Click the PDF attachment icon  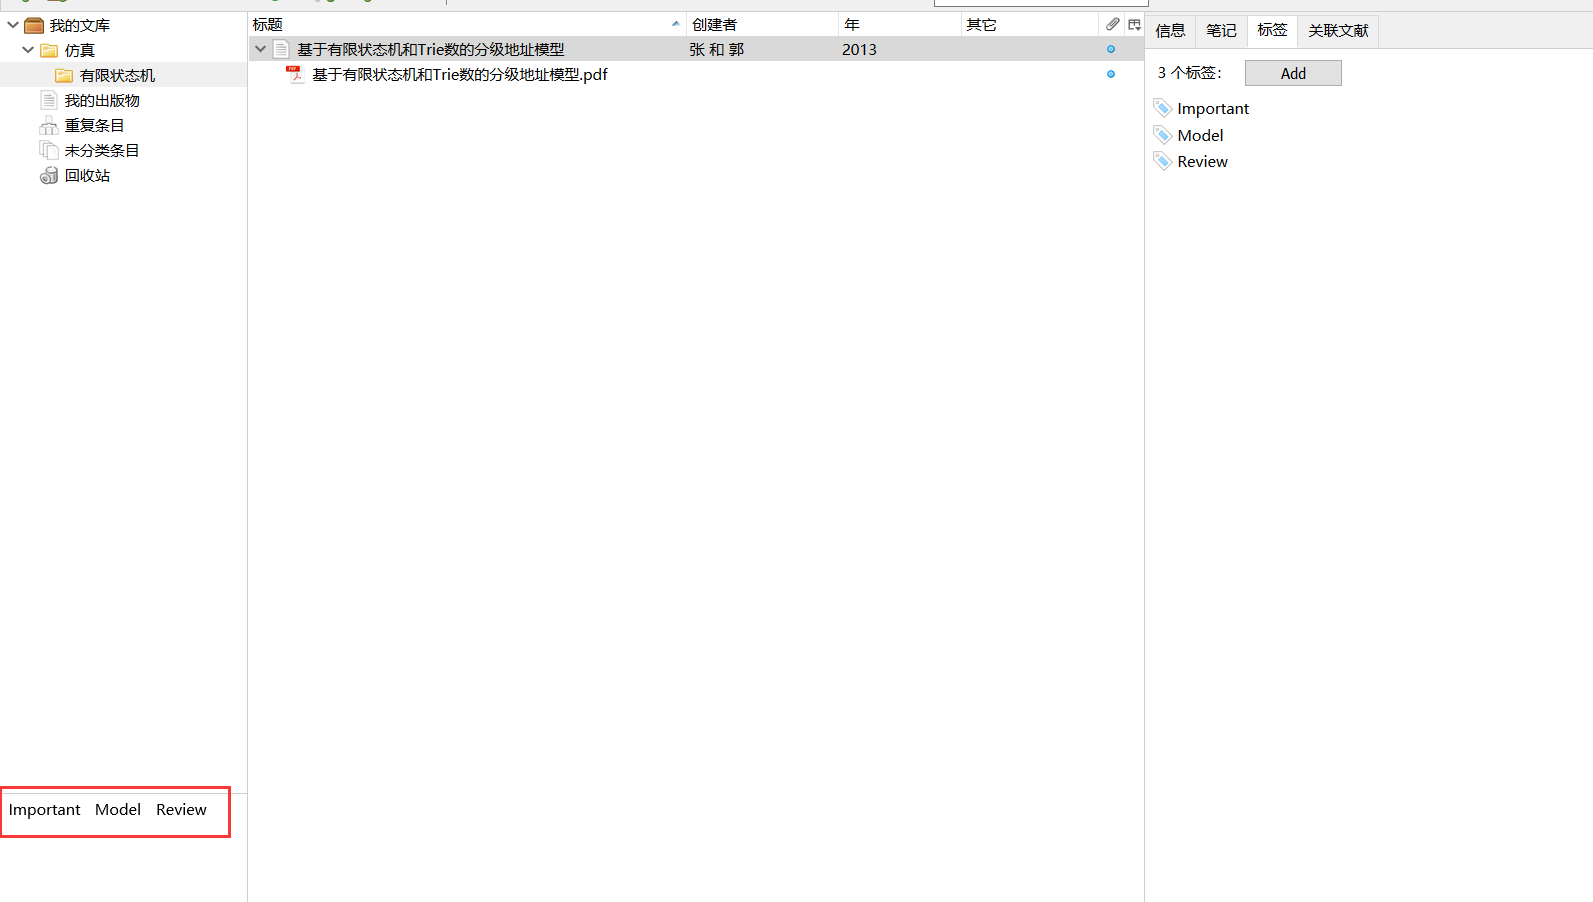click(294, 74)
